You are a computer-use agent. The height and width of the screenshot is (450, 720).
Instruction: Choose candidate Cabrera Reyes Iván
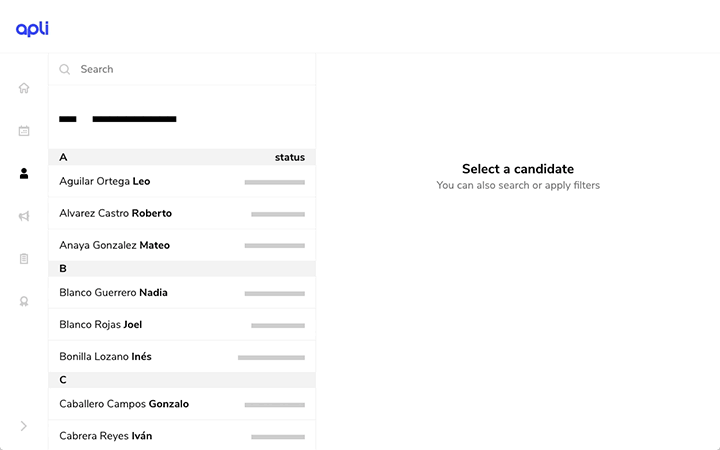(182, 435)
